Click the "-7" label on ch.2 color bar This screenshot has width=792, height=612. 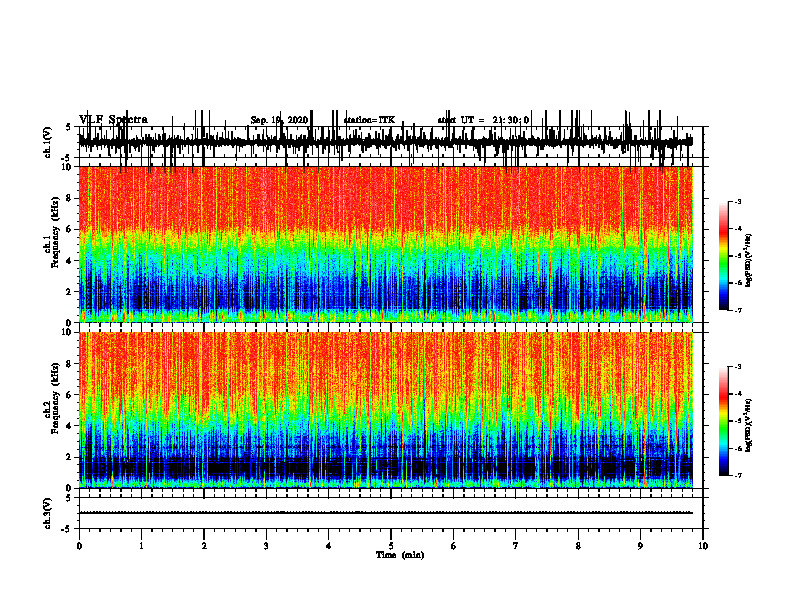point(737,475)
